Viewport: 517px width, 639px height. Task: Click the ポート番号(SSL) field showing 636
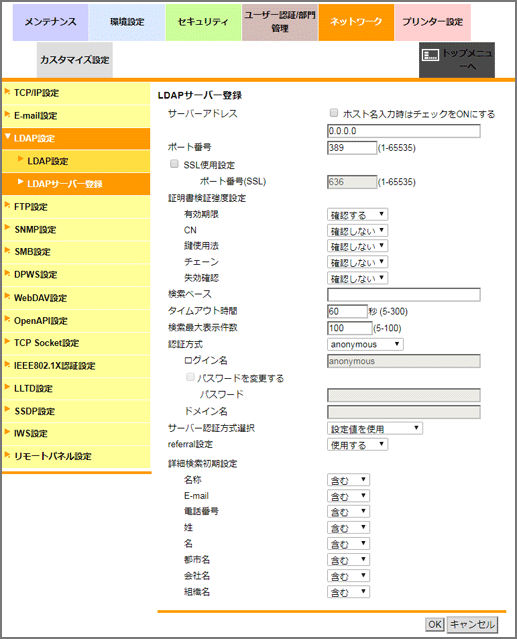pos(352,182)
